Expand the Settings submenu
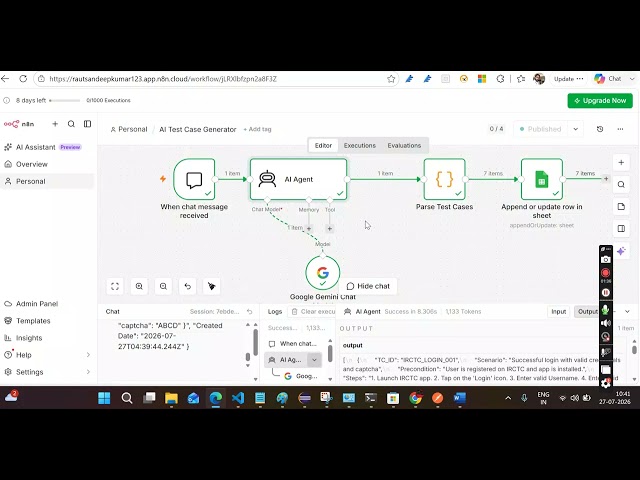640x480 pixels. click(88, 372)
